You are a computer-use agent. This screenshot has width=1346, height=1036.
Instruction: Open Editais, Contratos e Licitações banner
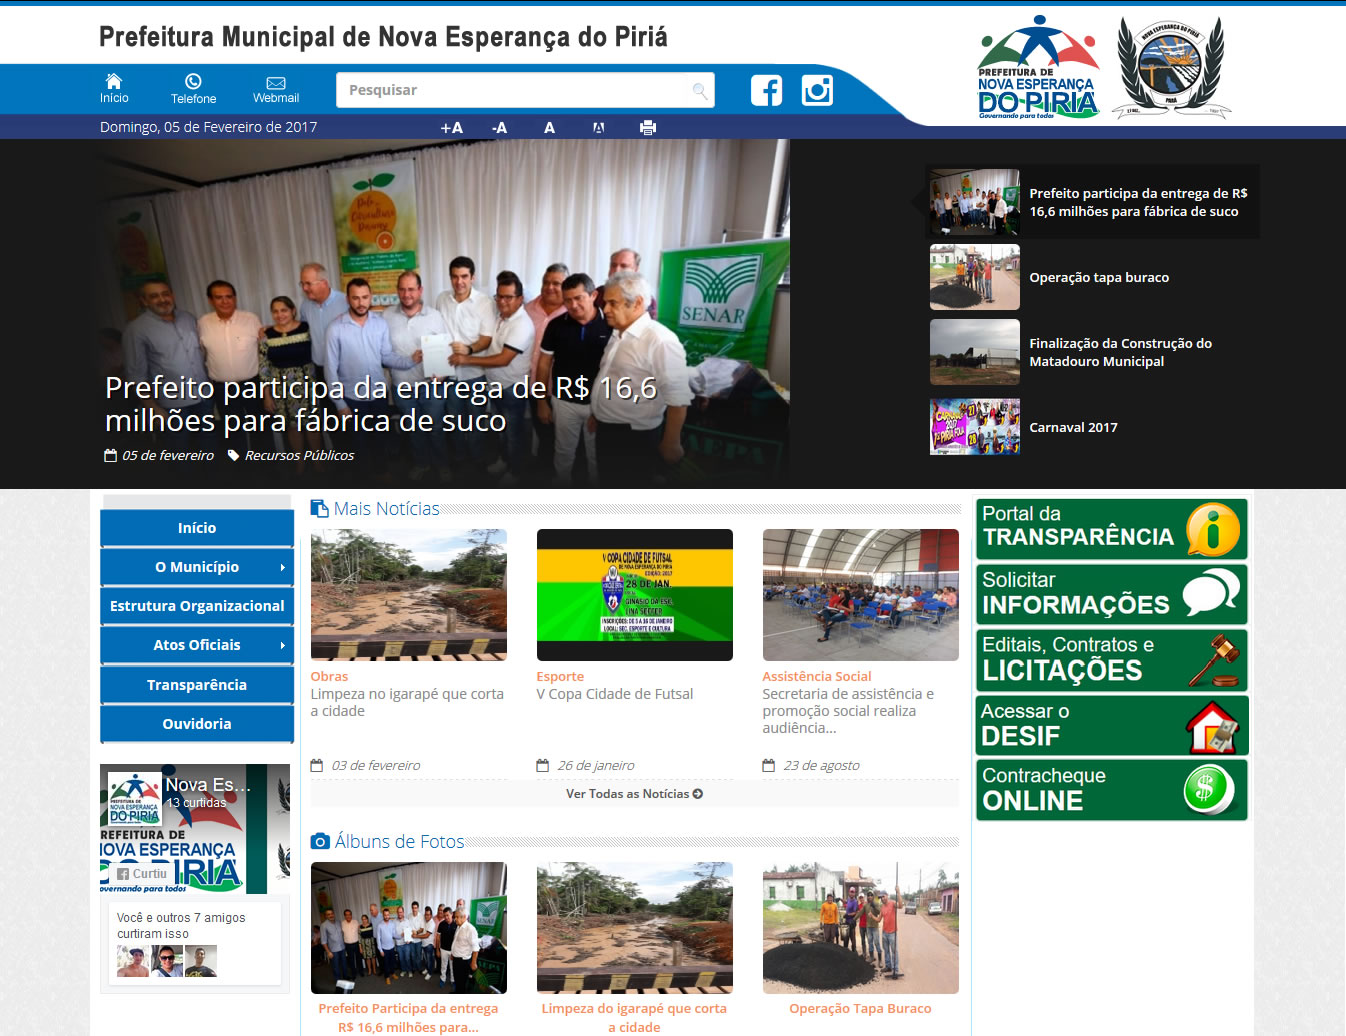point(1112,660)
